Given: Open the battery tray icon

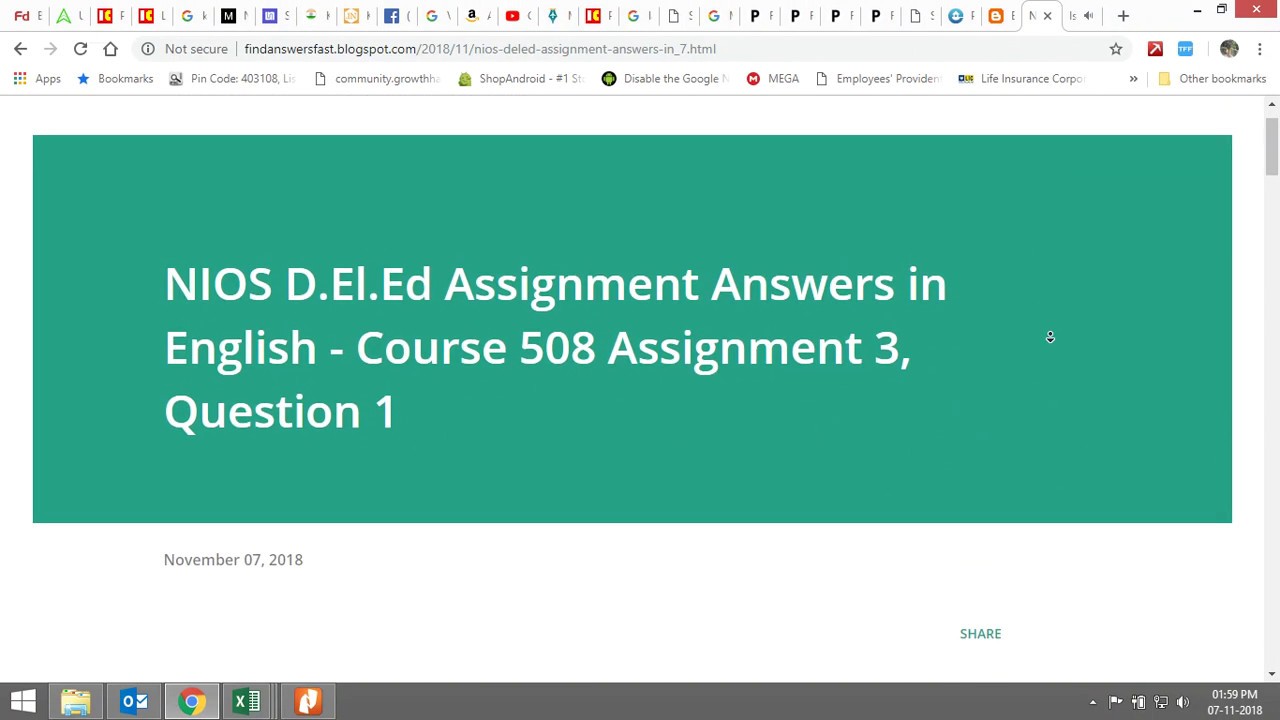Looking at the screenshot, I should (1138, 702).
